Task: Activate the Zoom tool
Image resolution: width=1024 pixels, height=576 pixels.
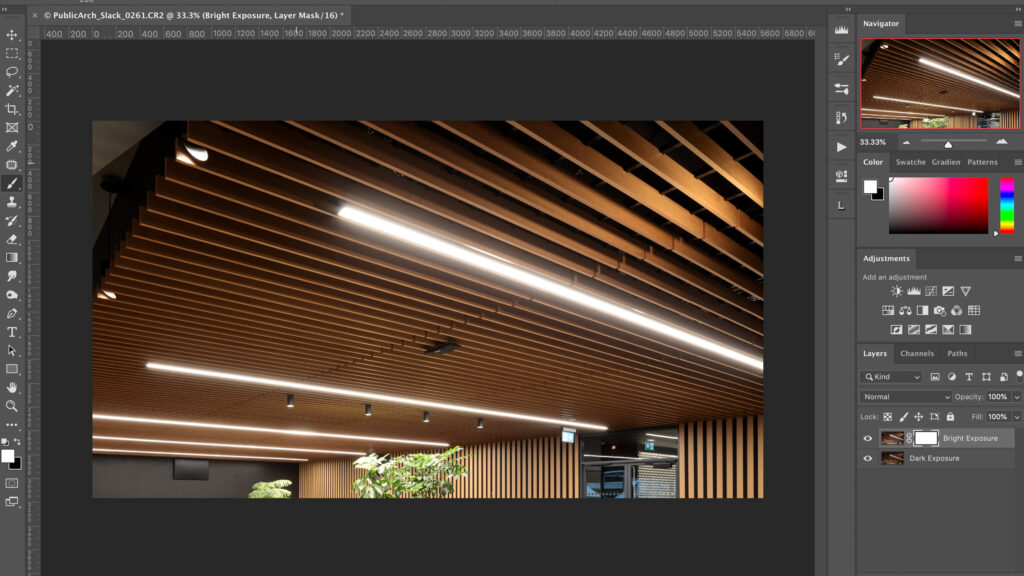Action: [12, 406]
